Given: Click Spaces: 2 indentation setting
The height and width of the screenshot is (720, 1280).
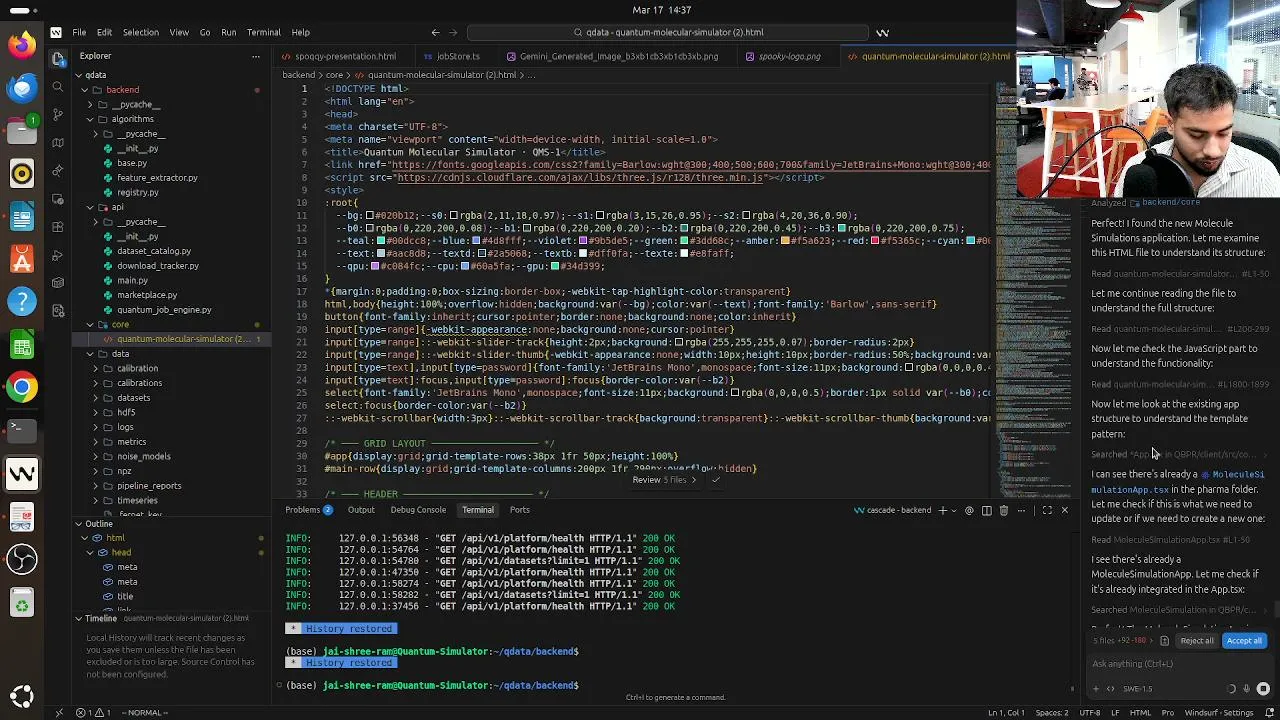Looking at the screenshot, I should [1051, 712].
